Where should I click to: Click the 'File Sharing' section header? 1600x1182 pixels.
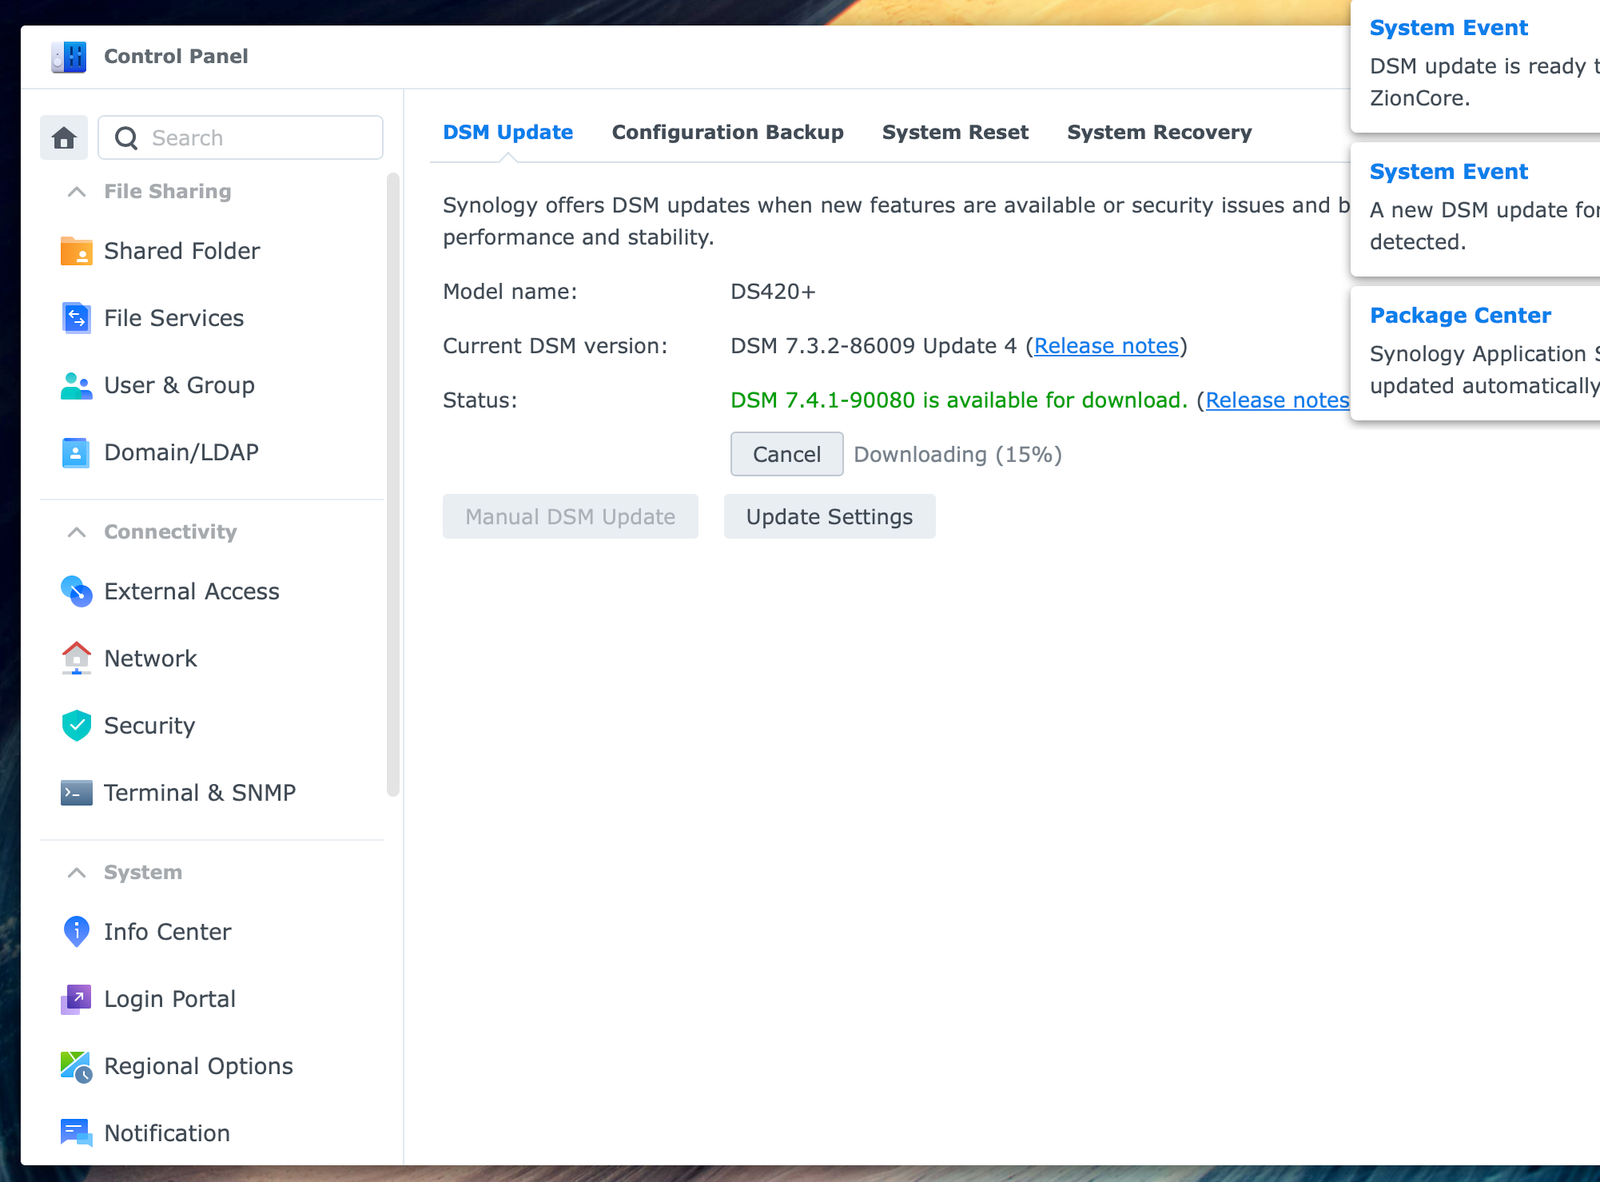click(167, 191)
